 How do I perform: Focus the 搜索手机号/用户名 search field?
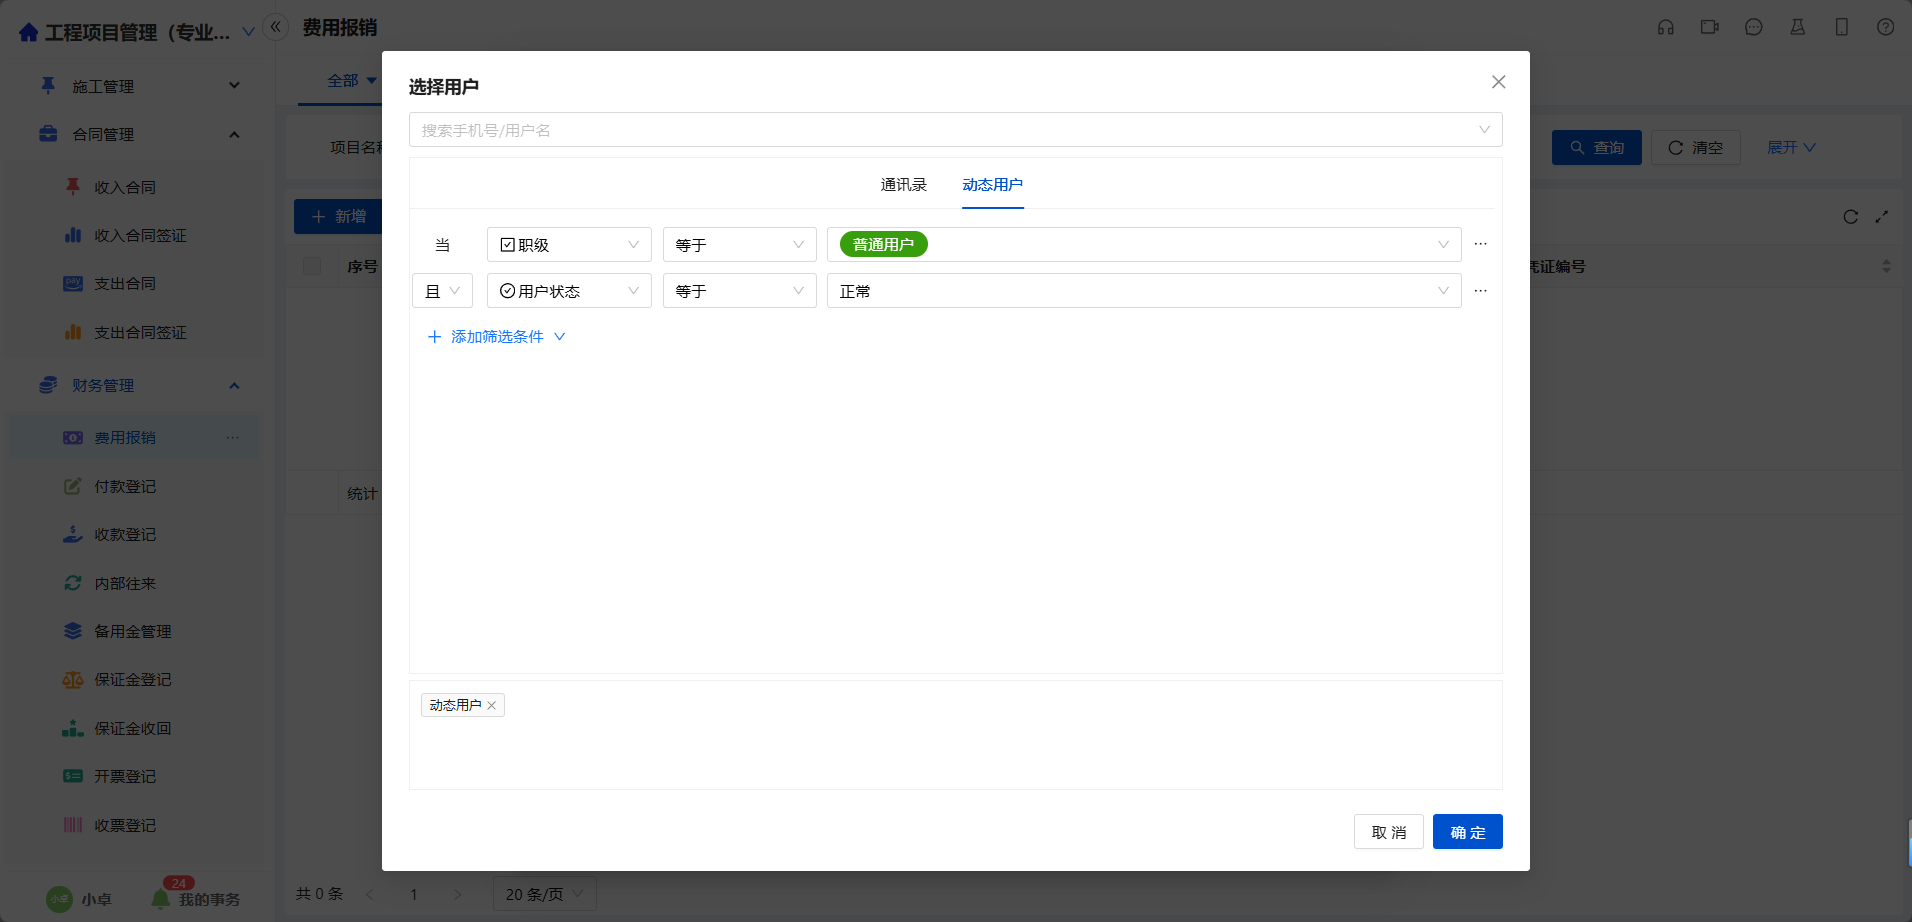[940, 130]
